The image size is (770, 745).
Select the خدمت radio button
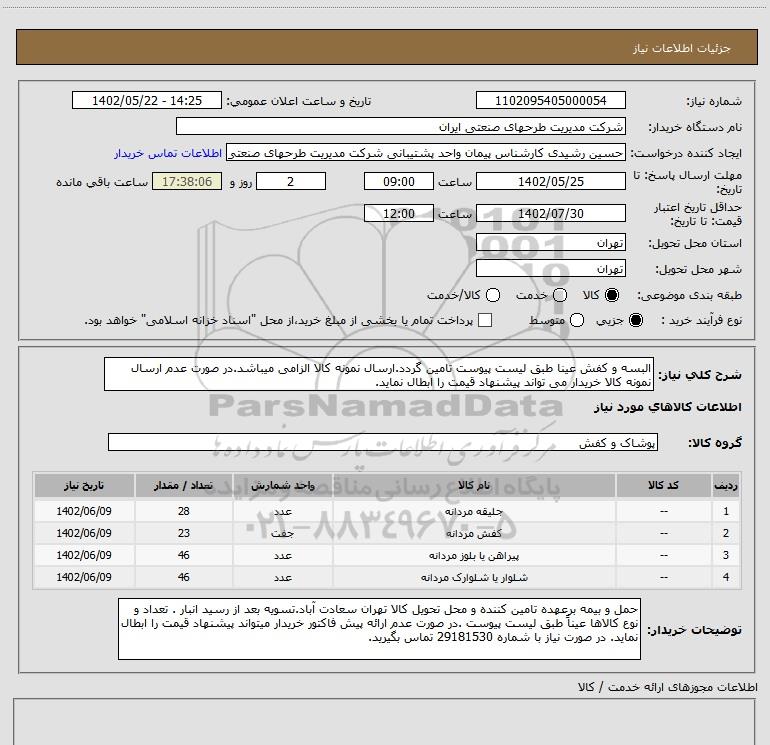[560, 295]
